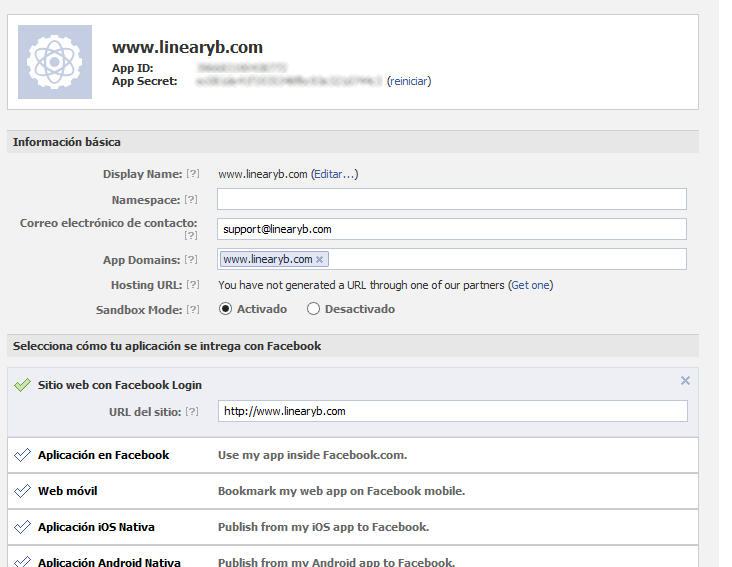Click the help [?] next to App Domains
The height and width of the screenshot is (567, 732).
pyautogui.click(x=191, y=259)
